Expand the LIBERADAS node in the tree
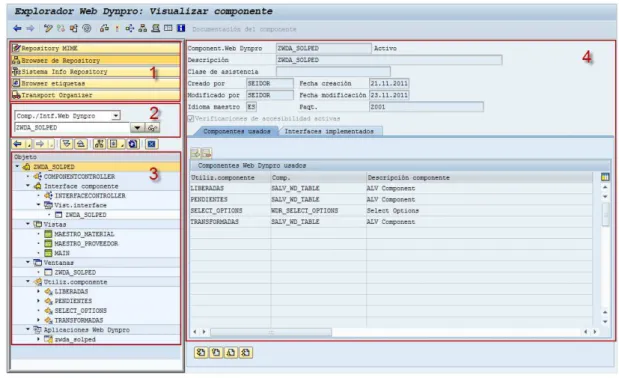Image resolution: width=619 pixels, height=378 pixels. 39,291
